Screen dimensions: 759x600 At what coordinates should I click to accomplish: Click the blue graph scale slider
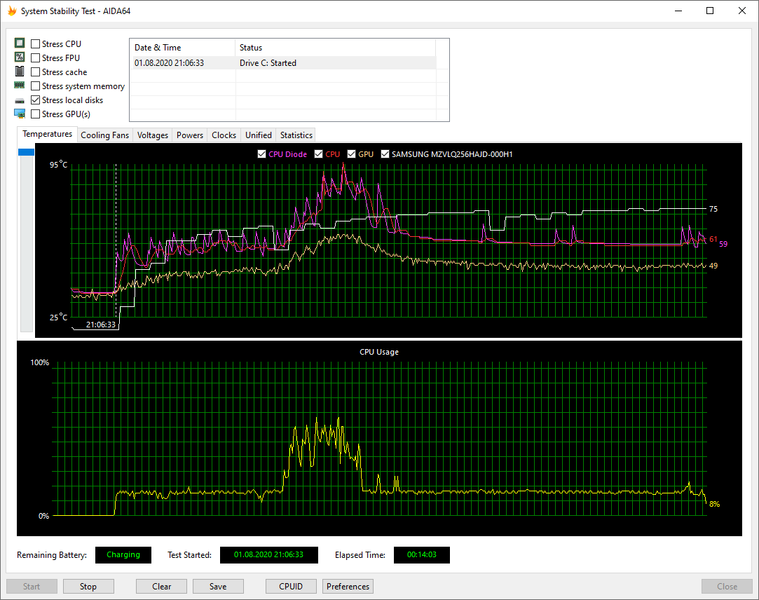26,152
